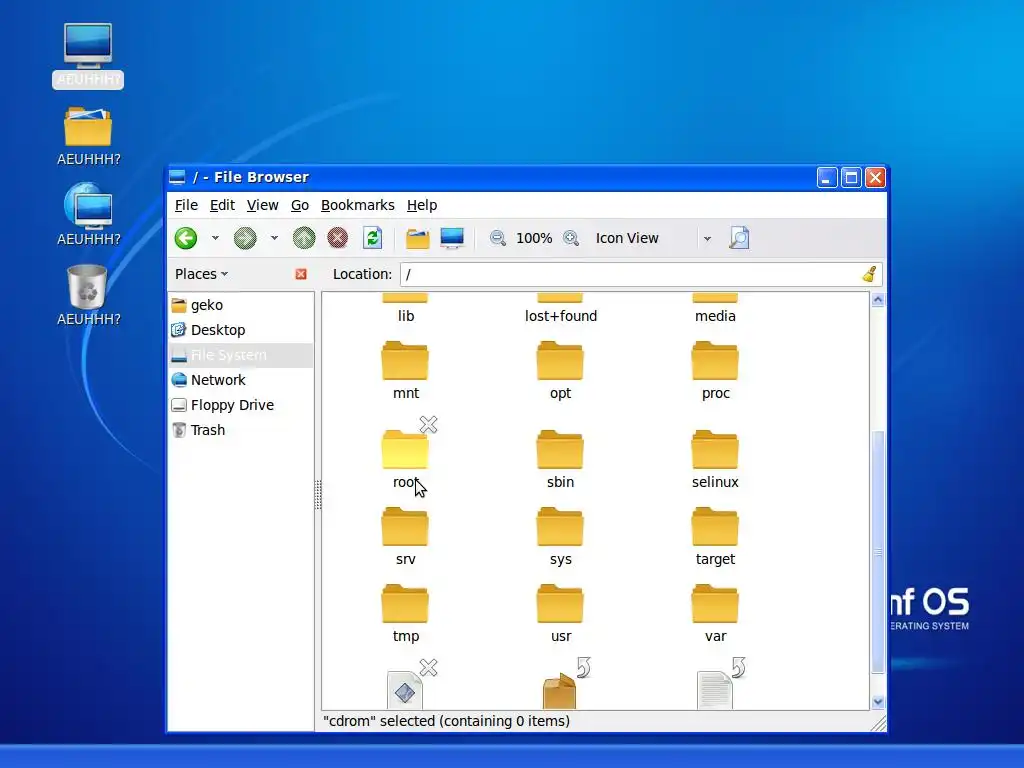
Task: Open the forward history dropdown arrow
Action: [274, 238]
